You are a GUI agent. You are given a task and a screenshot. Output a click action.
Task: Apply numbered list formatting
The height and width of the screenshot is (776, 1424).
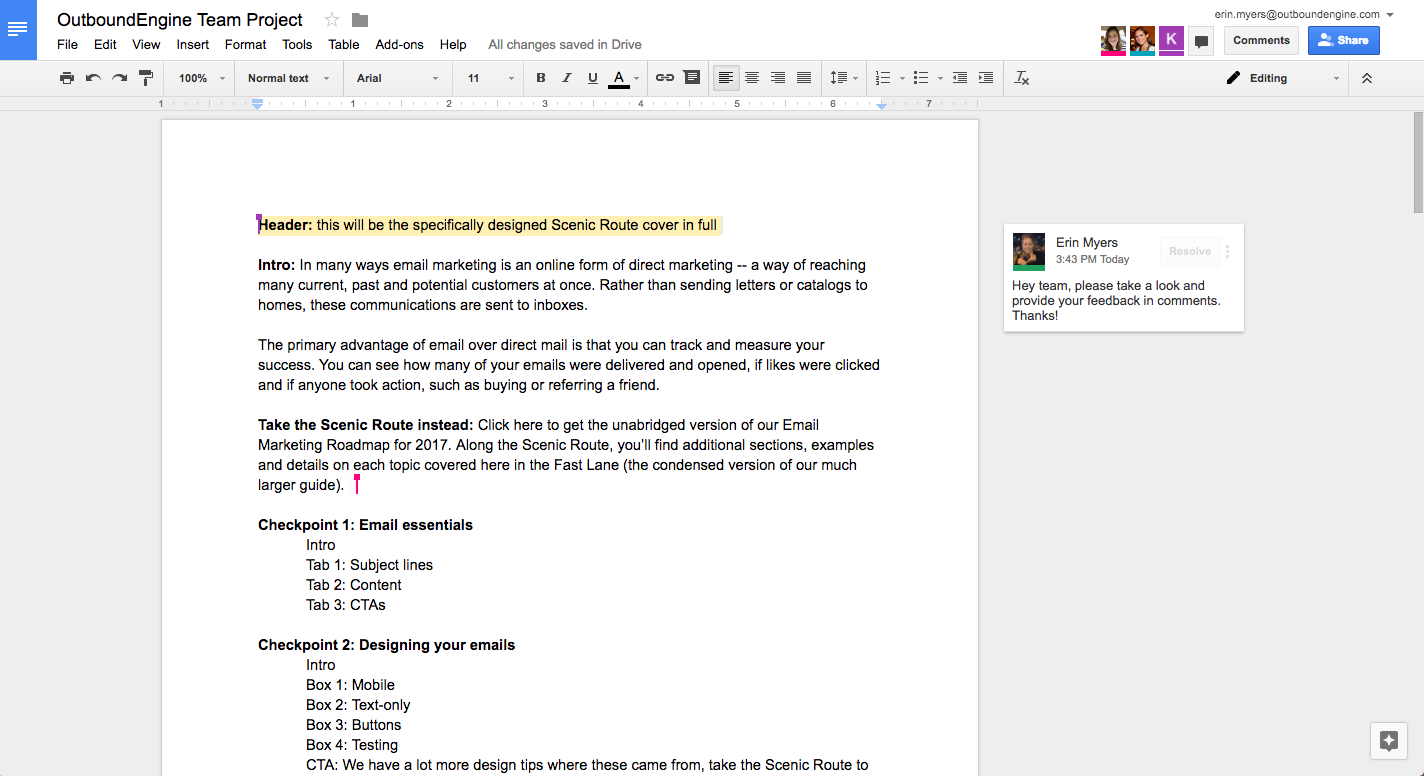[883, 78]
